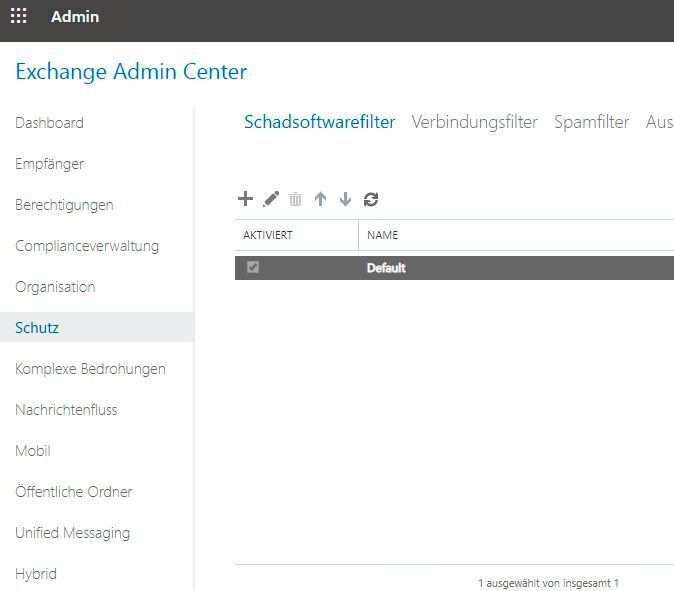The width and height of the screenshot is (674, 591).
Task: Switch to the Verbindungsfilter tab
Action: [475, 122]
